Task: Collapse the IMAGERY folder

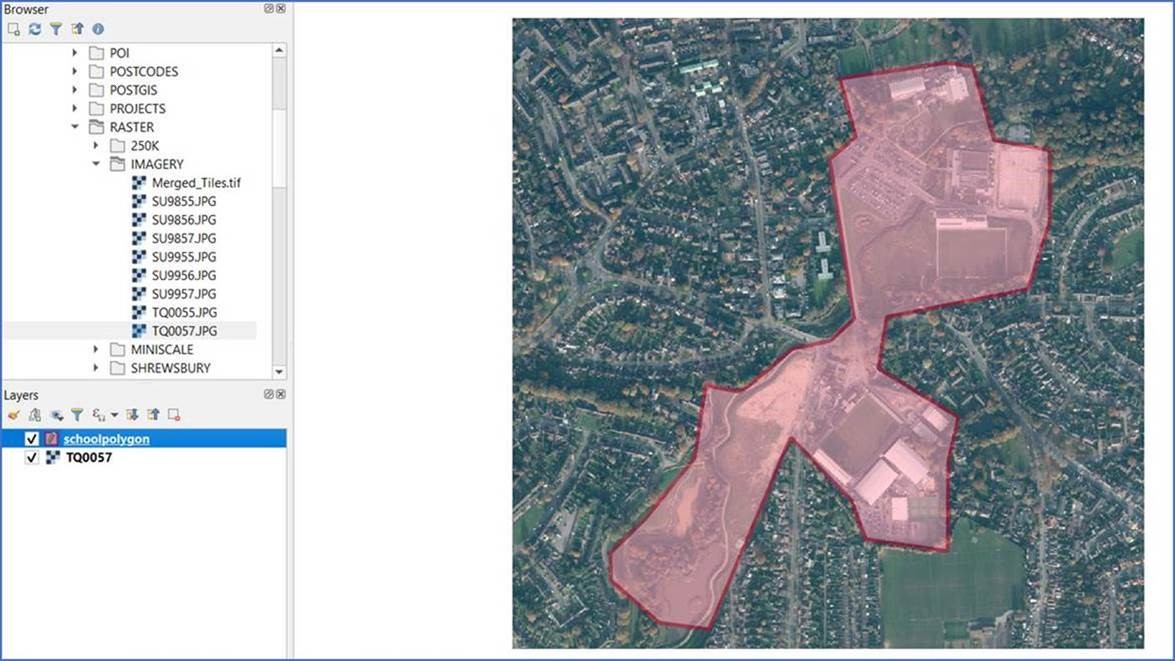Action: [95, 164]
